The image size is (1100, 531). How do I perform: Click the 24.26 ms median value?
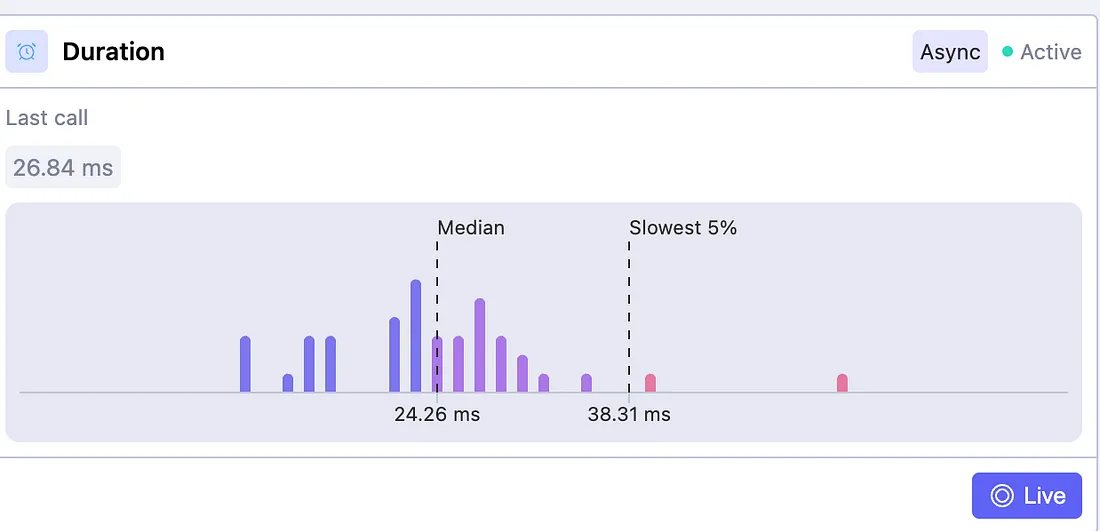[x=437, y=414]
